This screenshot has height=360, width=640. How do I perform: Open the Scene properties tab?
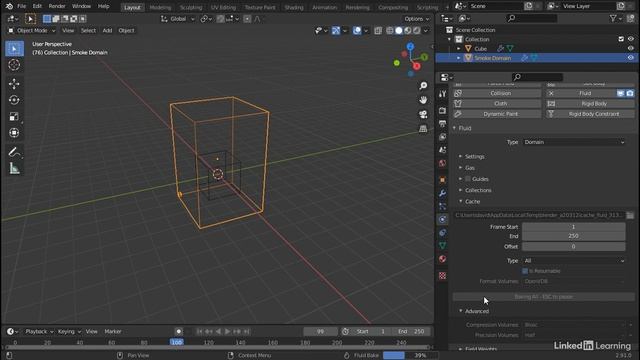442,150
